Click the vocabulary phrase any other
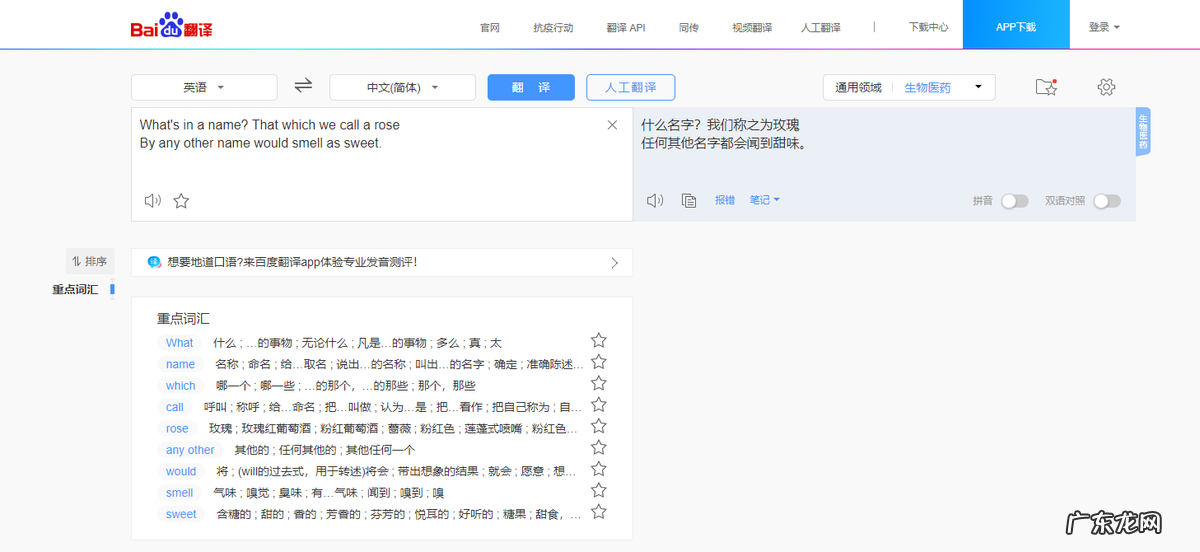Screen dimensions: 1200x552 click(190, 449)
